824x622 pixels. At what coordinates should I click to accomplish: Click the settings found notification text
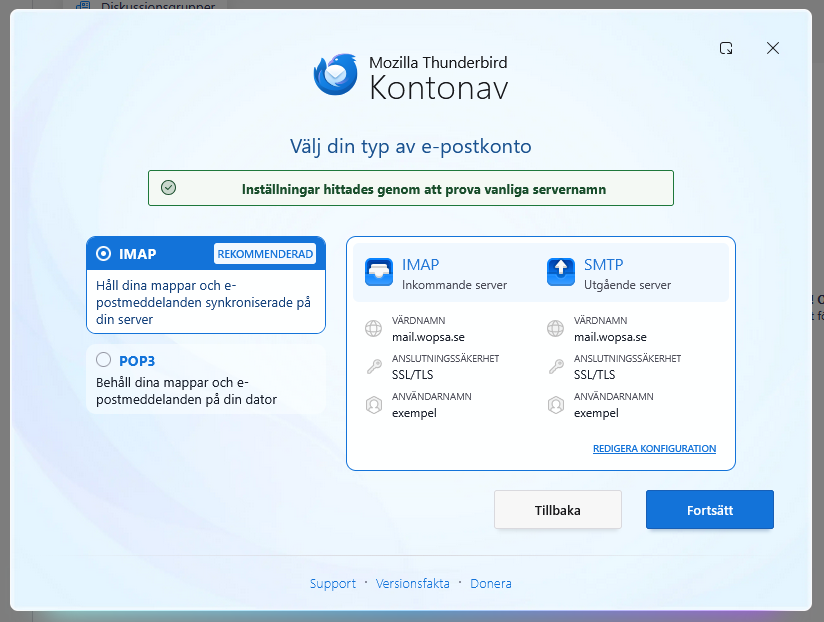[x=424, y=189]
